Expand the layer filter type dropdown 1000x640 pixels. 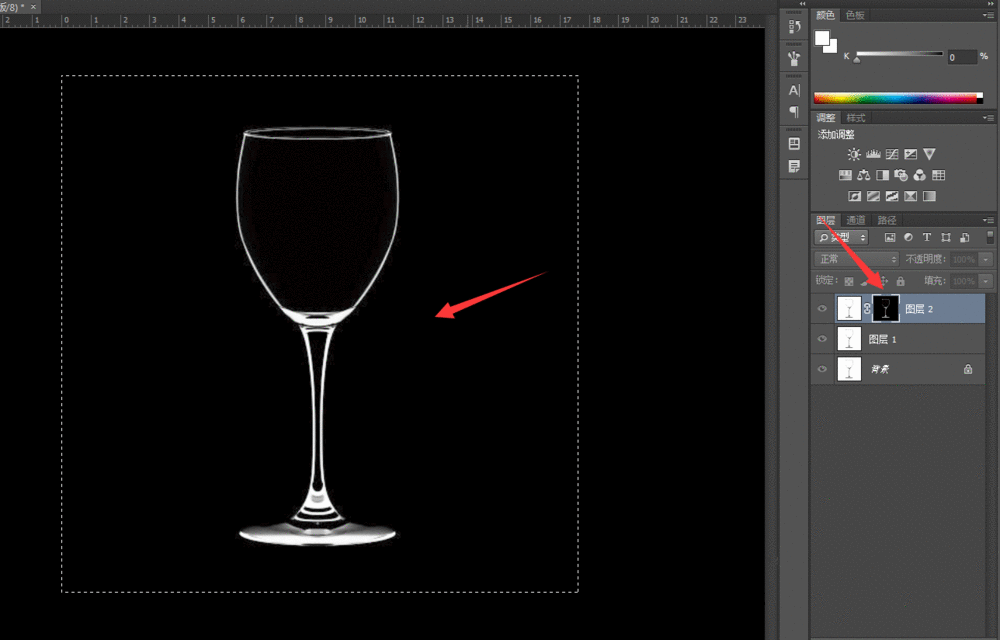tap(842, 238)
